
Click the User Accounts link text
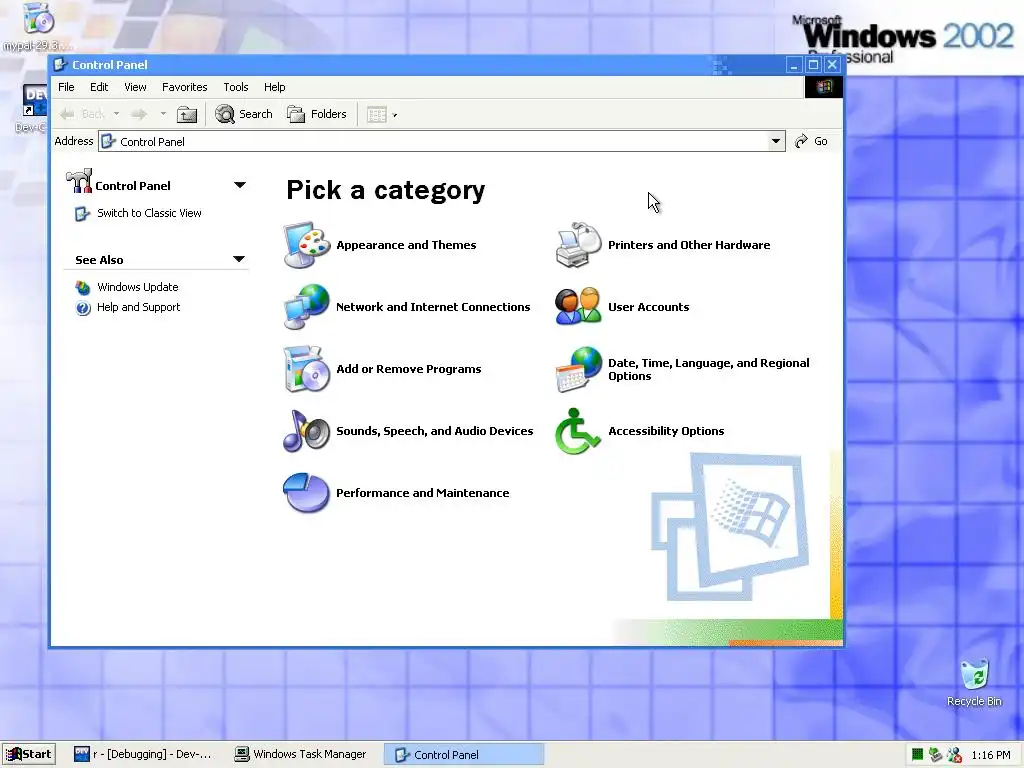[648, 307]
